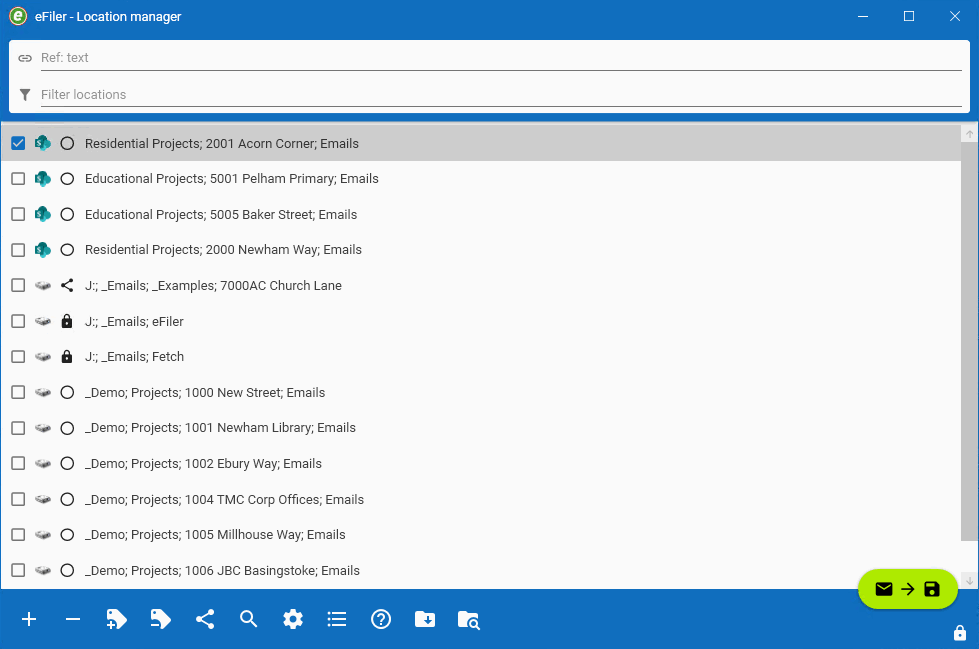Image resolution: width=979 pixels, height=649 pixels.
Task: Click circle status icon on 1001 Newham Library row
Action: [67, 428]
